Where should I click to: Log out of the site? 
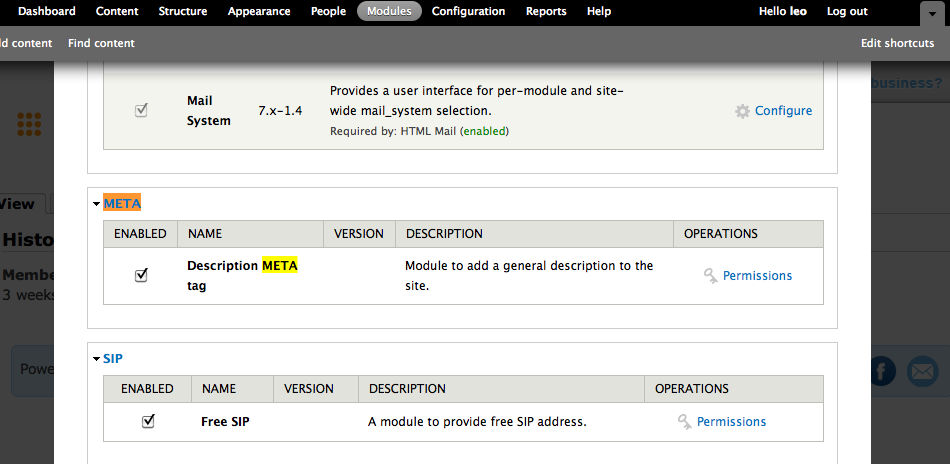coord(847,11)
